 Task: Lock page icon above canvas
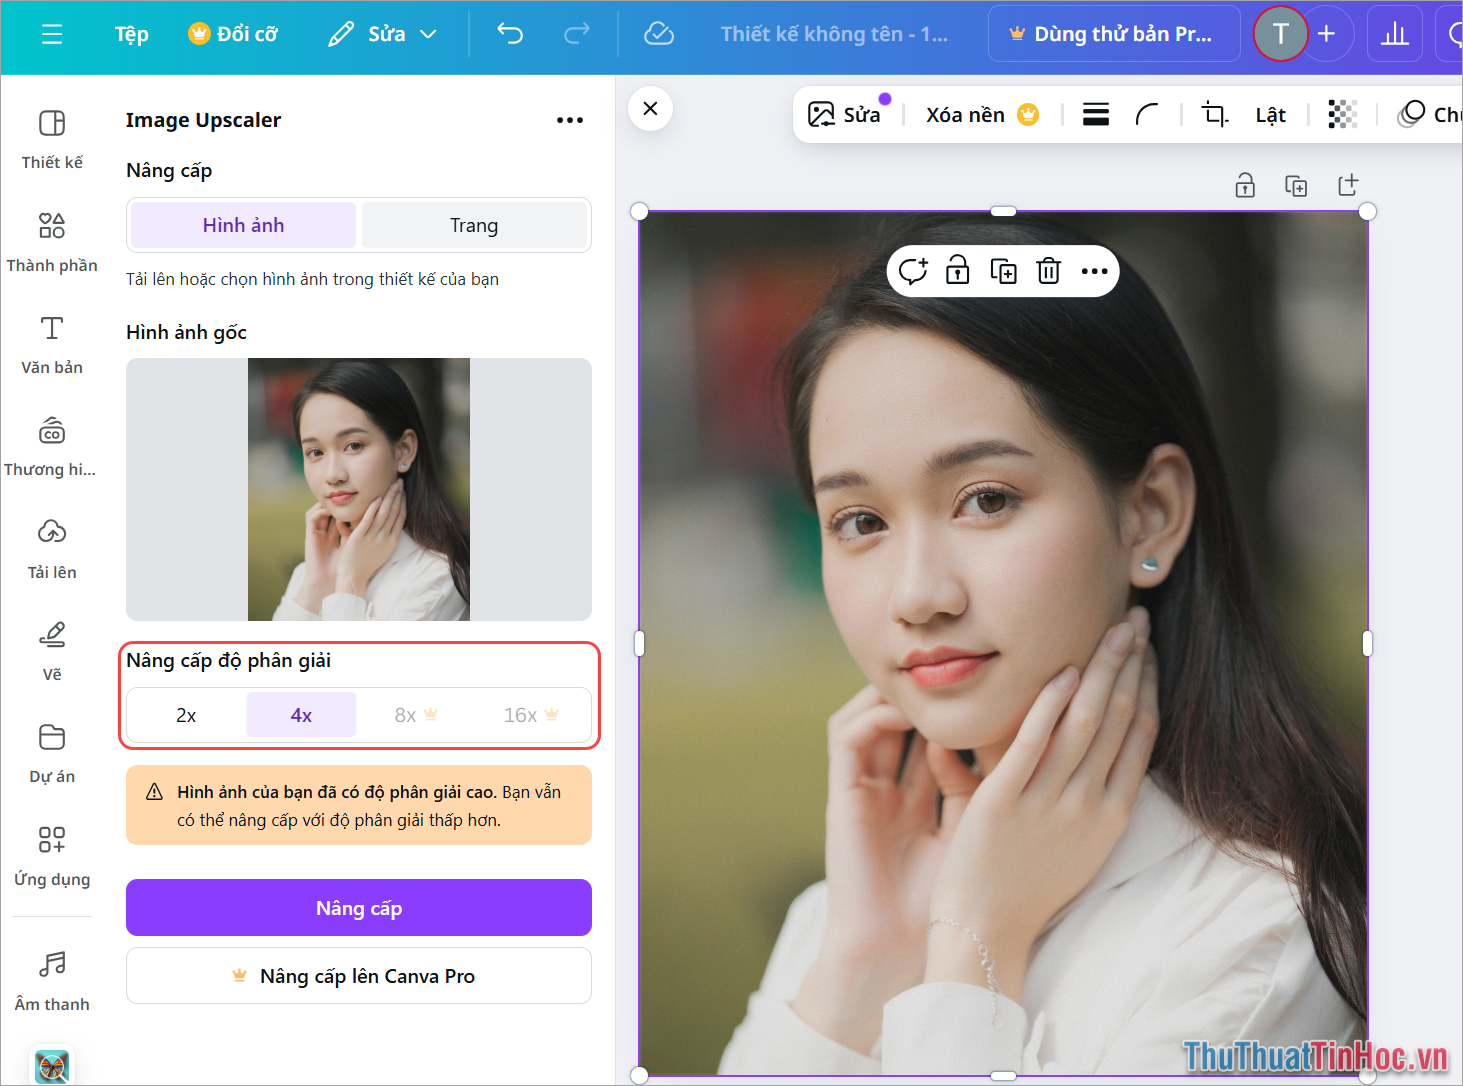[x=1245, y=185]
